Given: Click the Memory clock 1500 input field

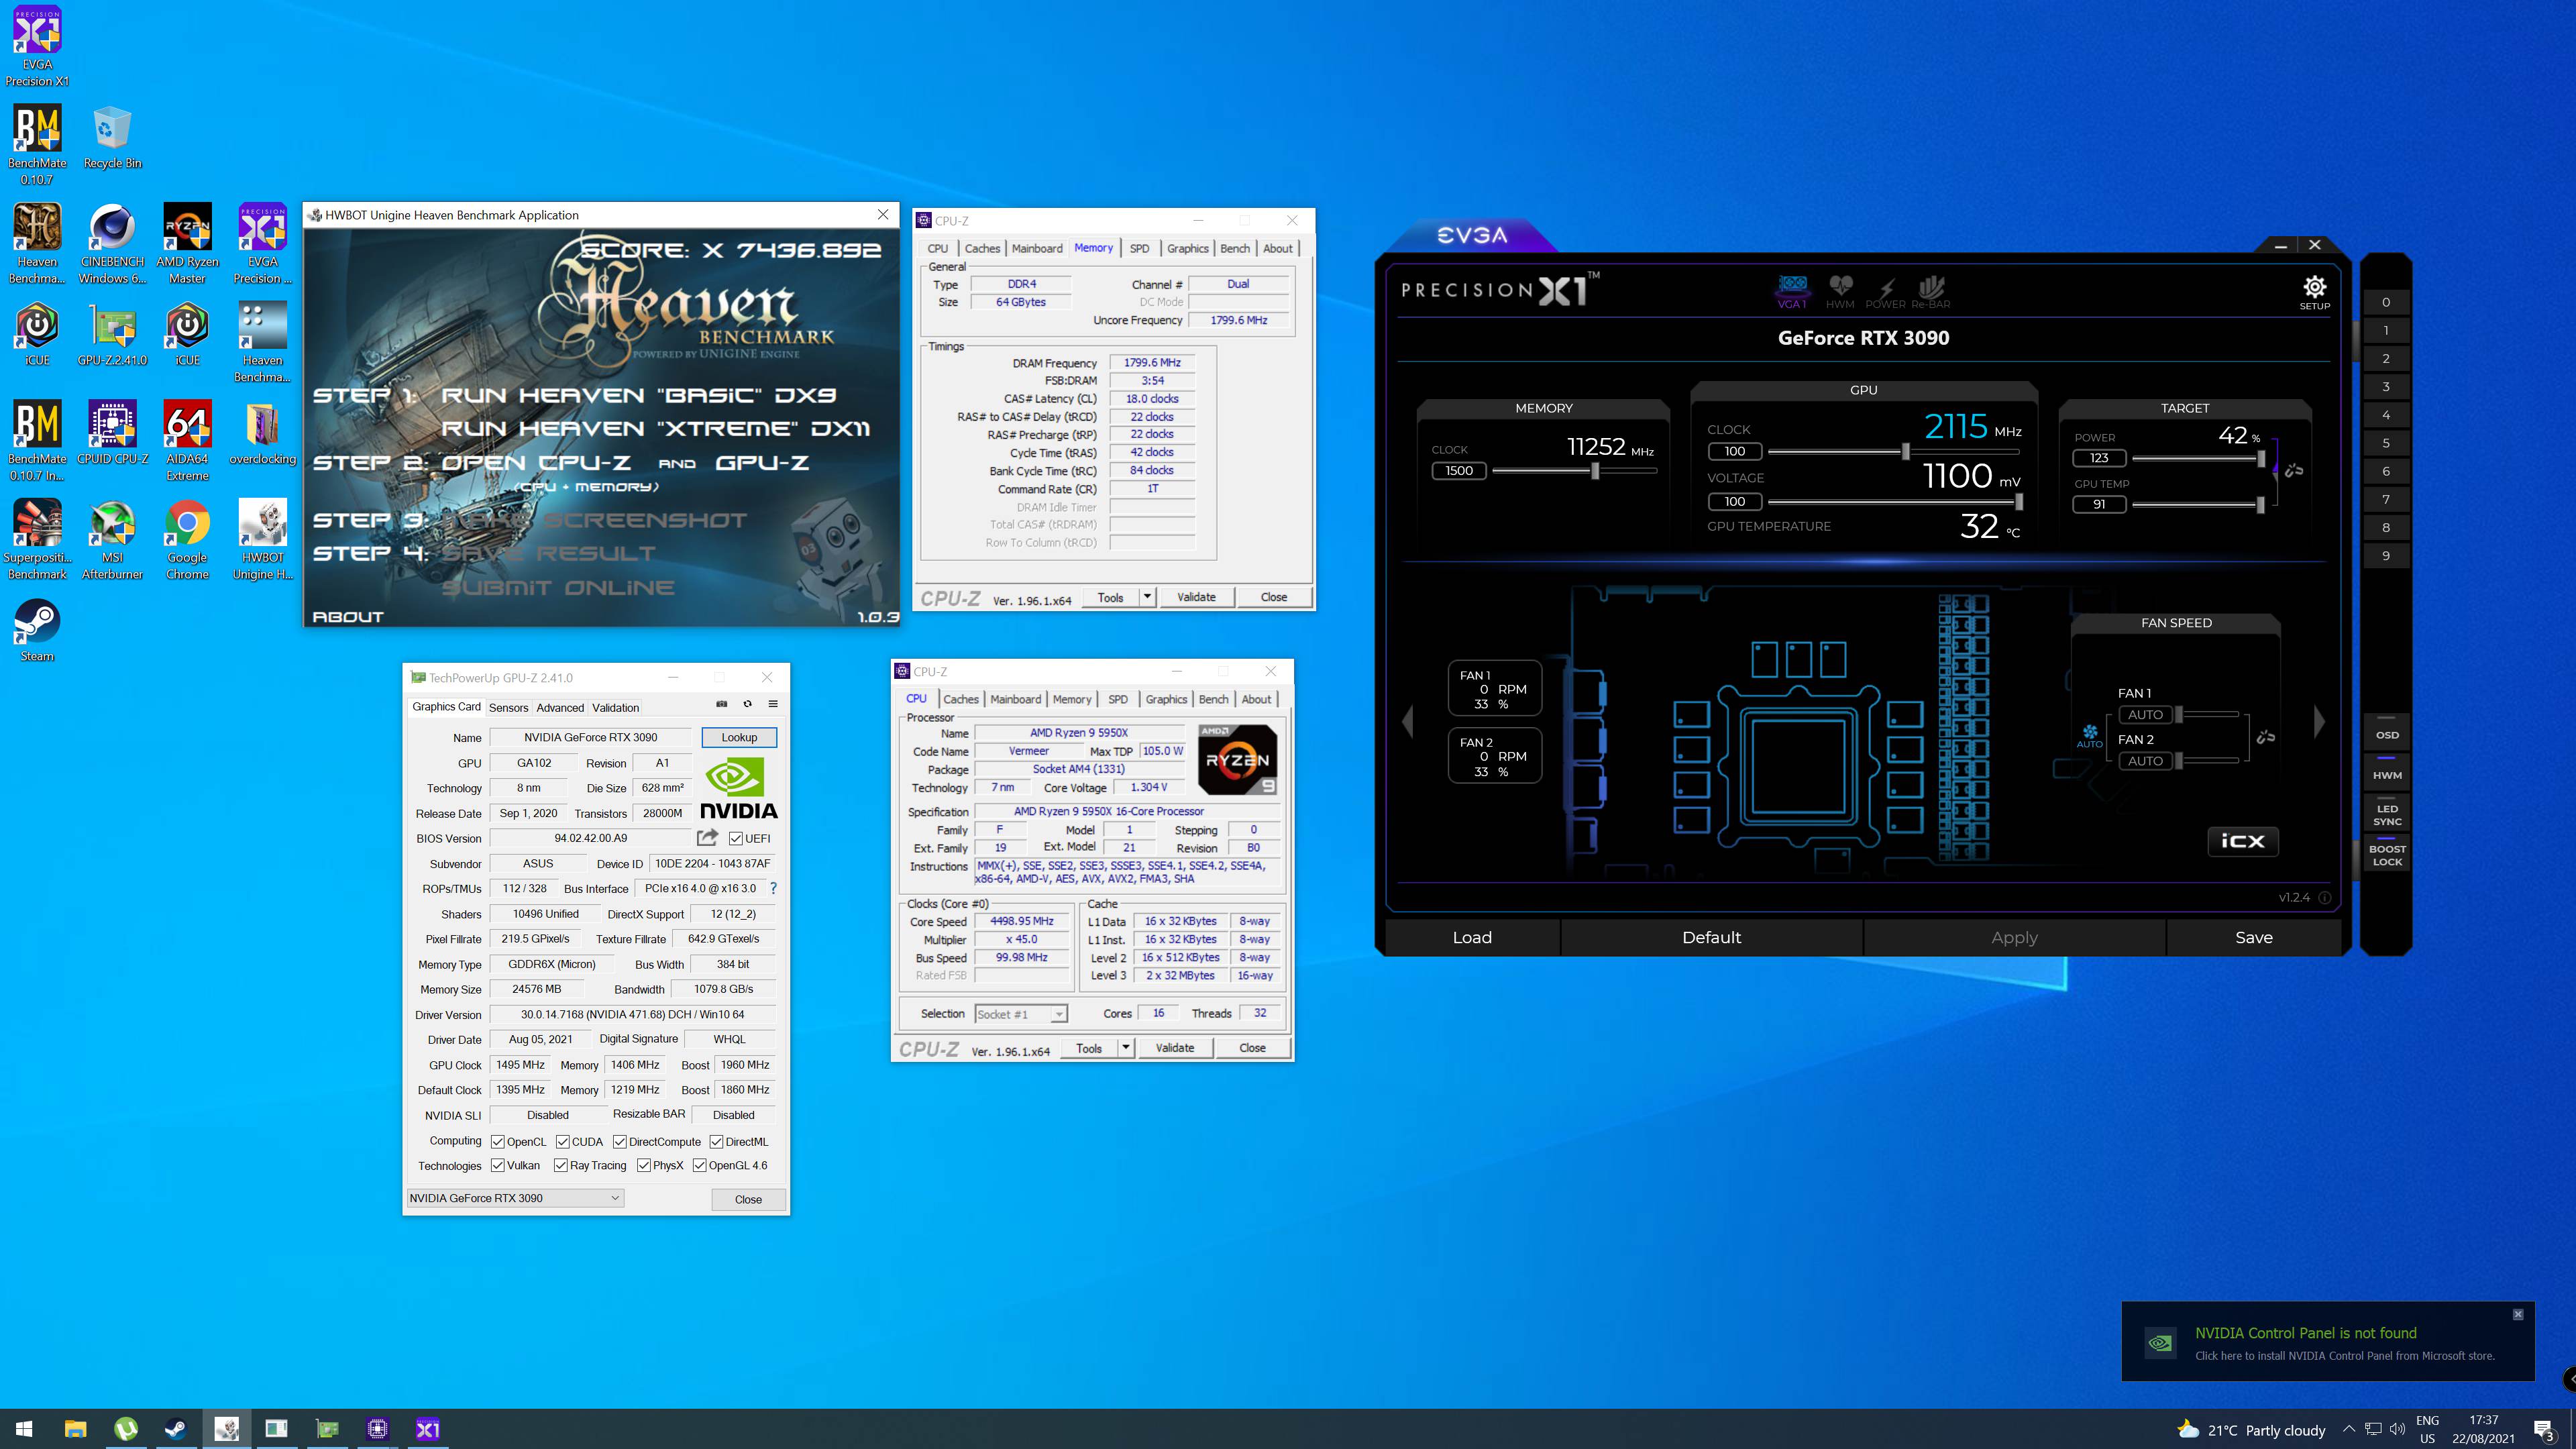Looking at the screenshot, I should pyautogui.click(x=1459, y=470).
